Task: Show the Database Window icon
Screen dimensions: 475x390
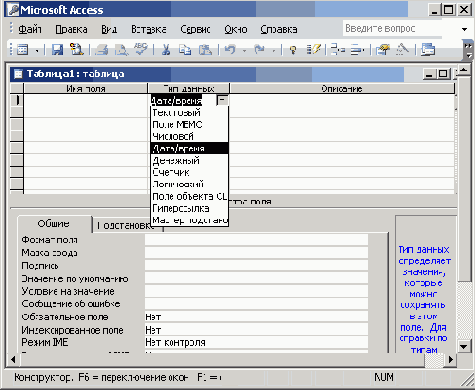Action: pos(428,50)
